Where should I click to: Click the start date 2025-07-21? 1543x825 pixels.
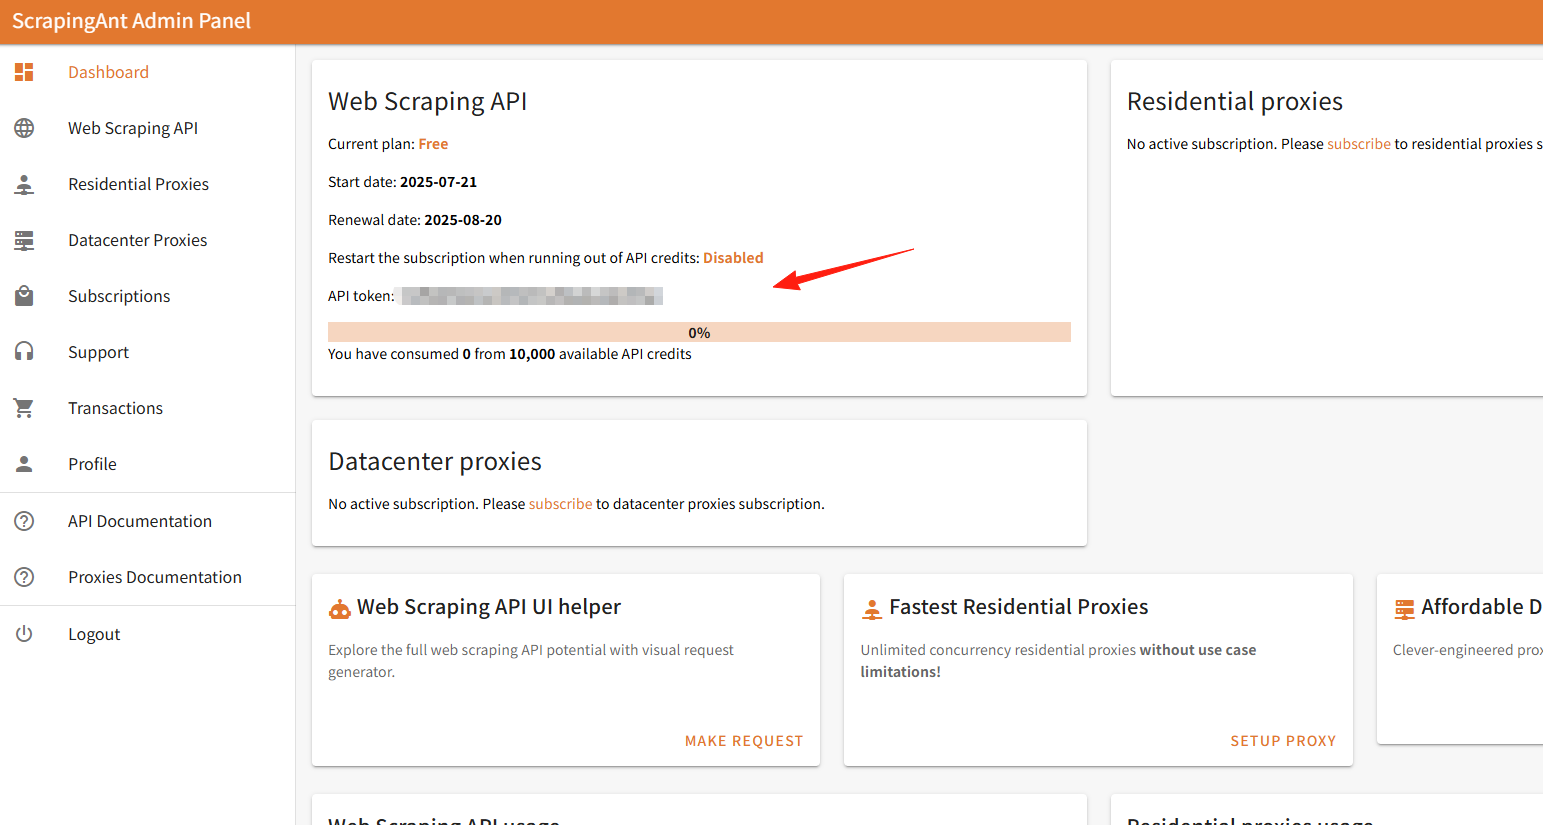[x=438, y=182]
